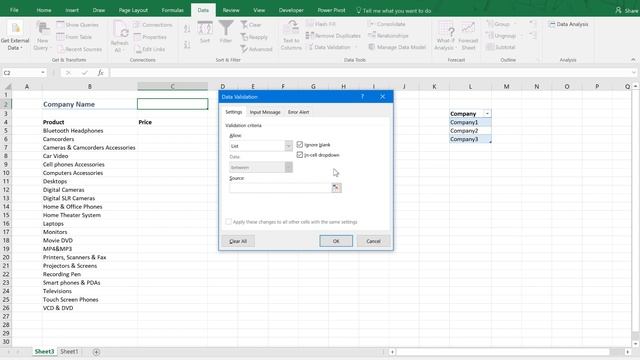Open Manage Data Model

pos(397,47)
